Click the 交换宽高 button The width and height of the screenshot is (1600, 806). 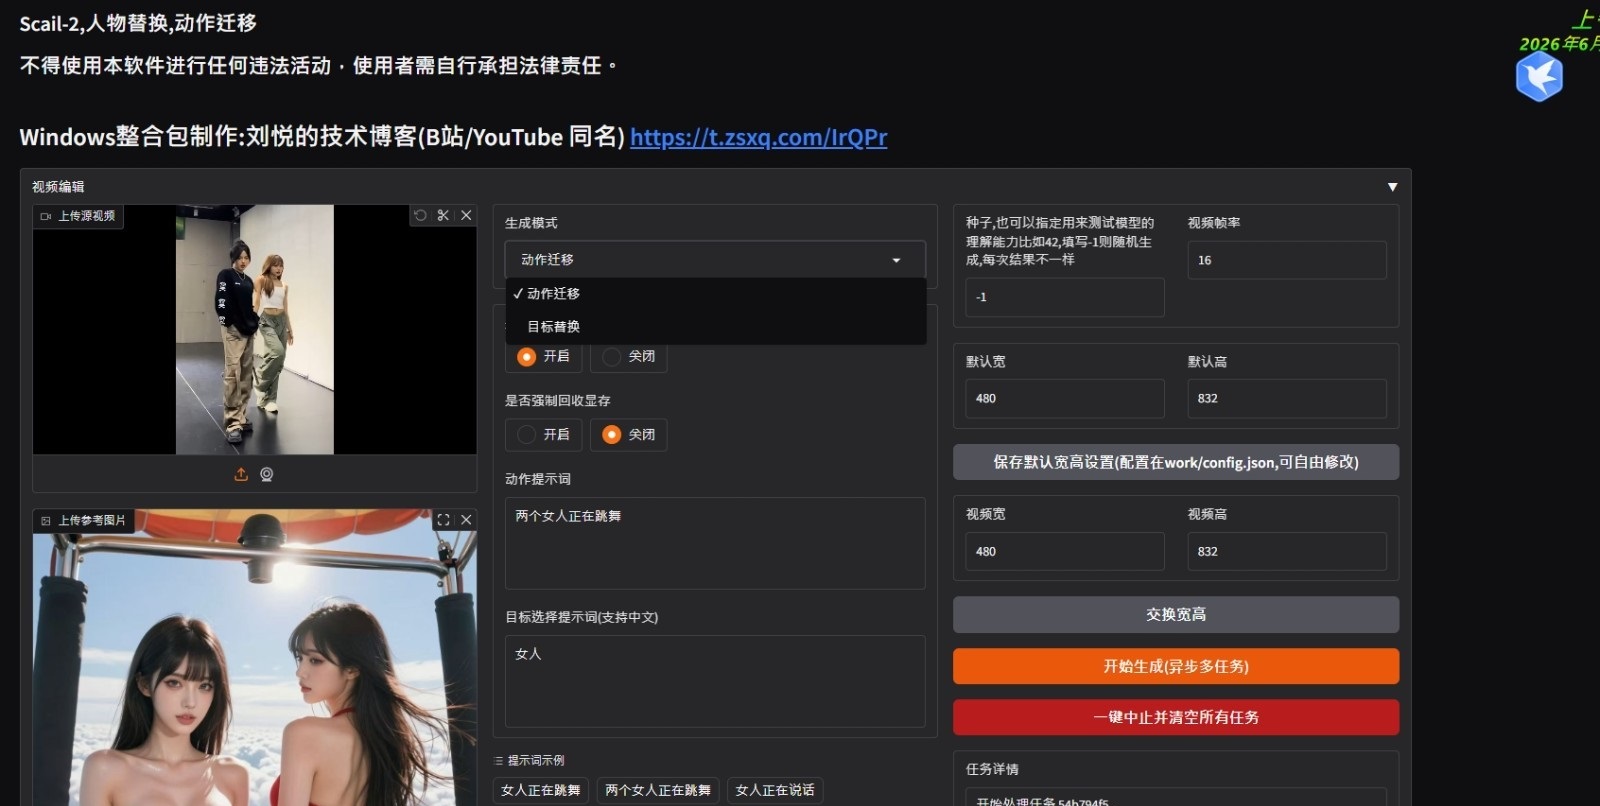click(1176, 615)
